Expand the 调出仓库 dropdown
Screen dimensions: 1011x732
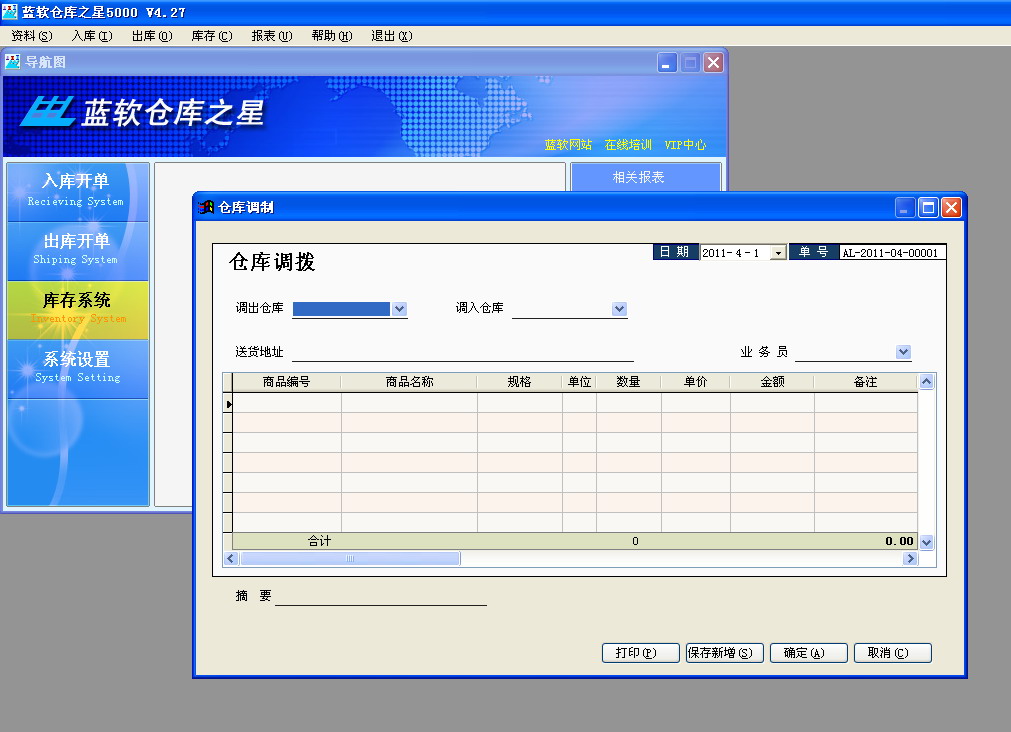400,310
